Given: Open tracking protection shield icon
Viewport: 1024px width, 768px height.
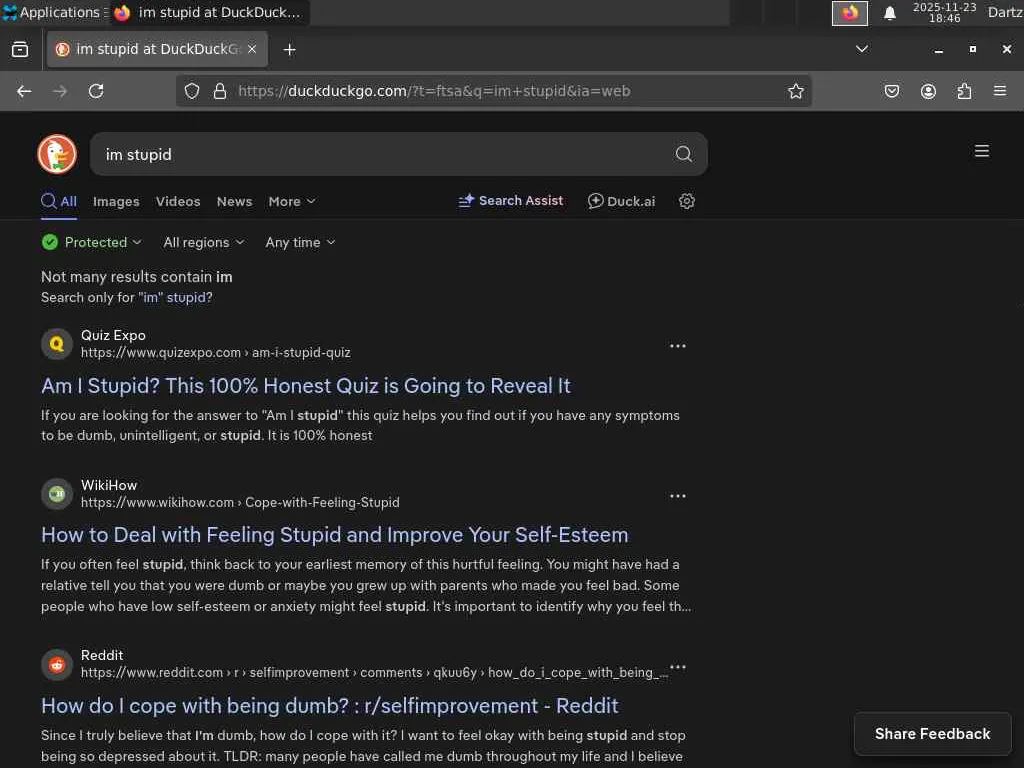Looking at the screenshot, I should (x=191, y=91).
